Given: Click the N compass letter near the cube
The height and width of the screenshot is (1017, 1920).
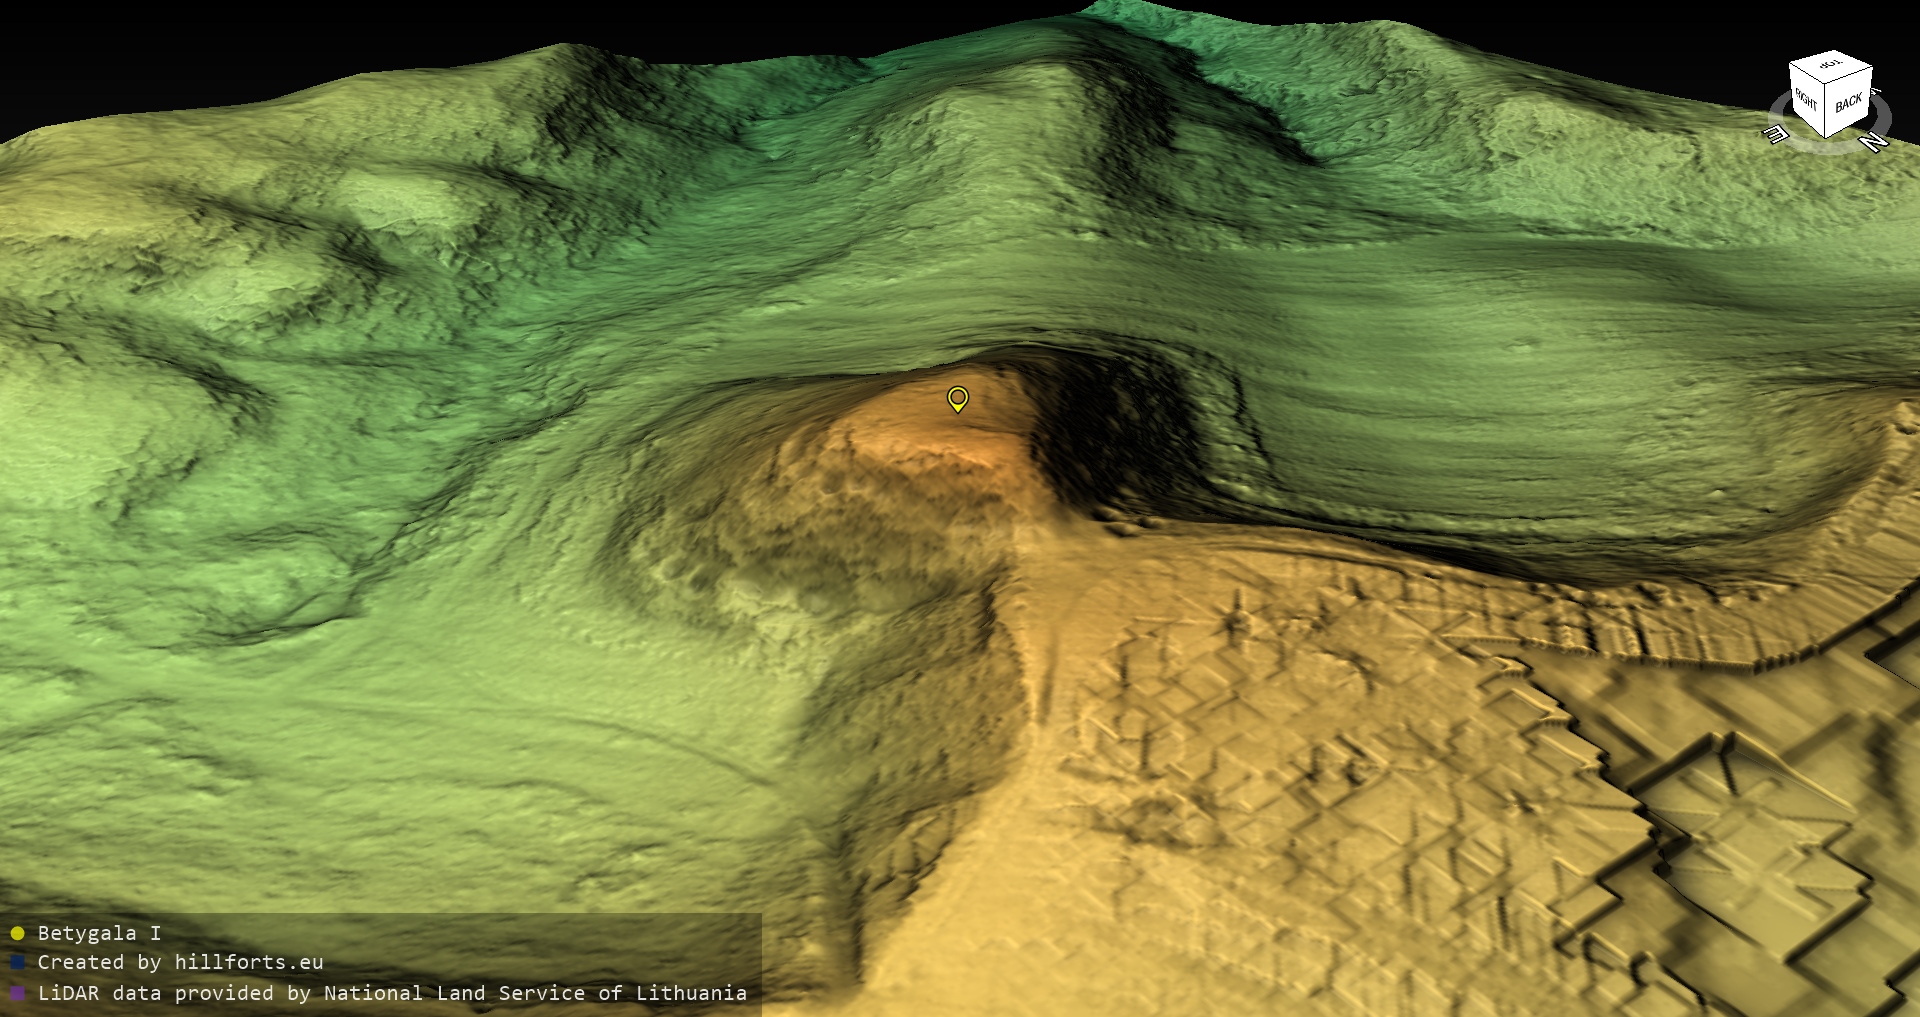Looking at the screenshot, I should 1873,142.
